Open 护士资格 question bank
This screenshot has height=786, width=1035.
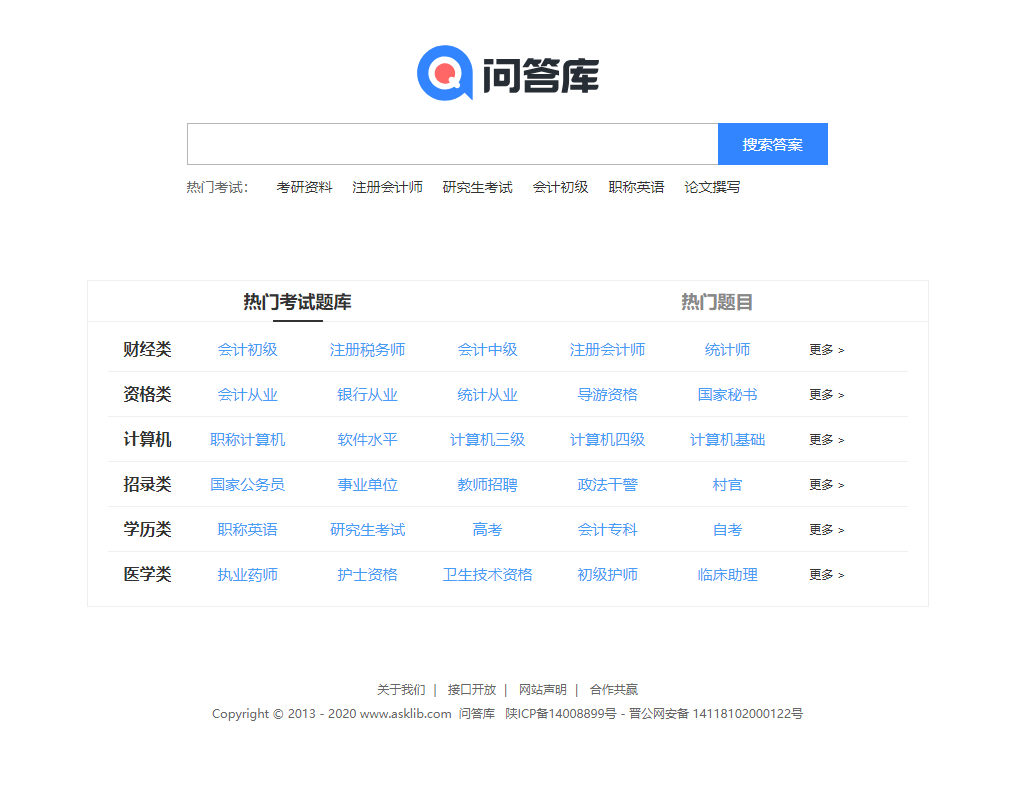tap(368, 575)
